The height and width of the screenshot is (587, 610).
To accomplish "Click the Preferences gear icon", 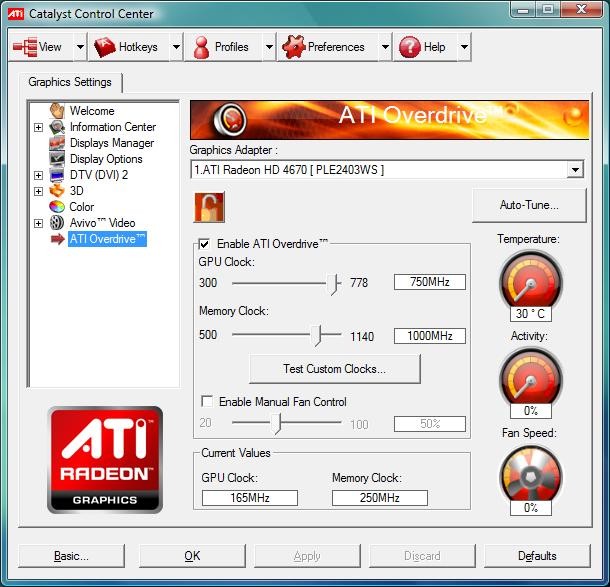I will [293, 47].
